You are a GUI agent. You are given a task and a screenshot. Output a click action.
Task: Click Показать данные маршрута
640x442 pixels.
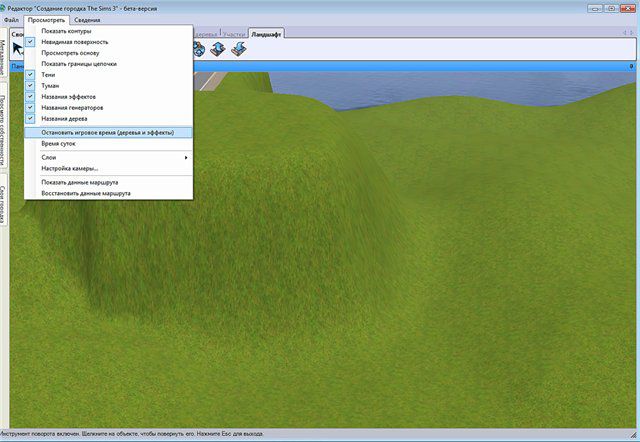(x=80, y=183)
